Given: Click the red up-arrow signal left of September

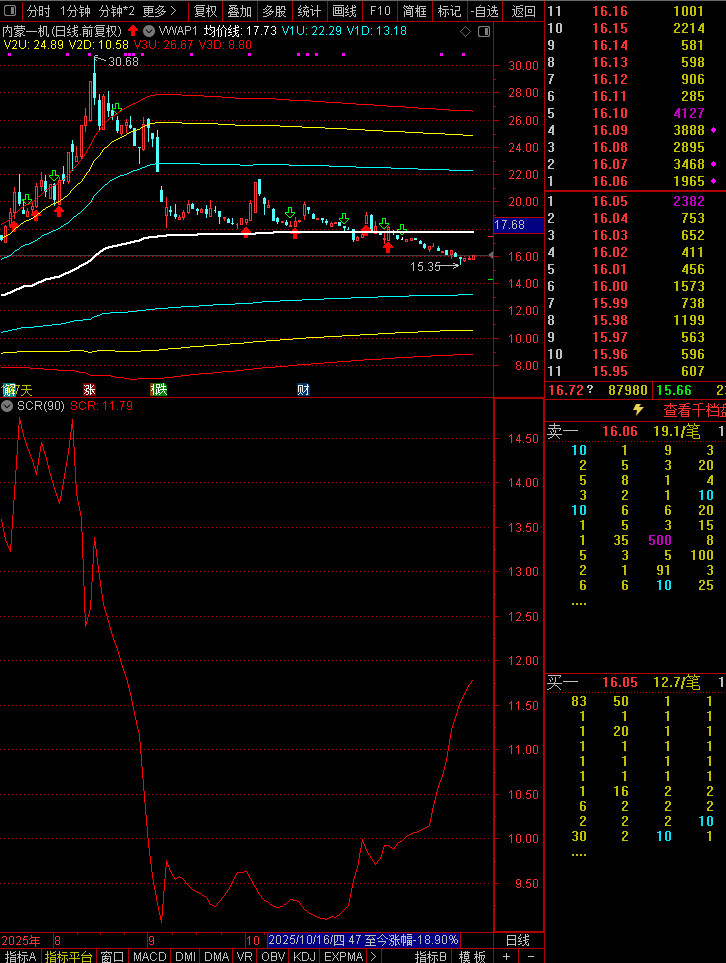Looking at the screenshot, I should click(59, 211).
